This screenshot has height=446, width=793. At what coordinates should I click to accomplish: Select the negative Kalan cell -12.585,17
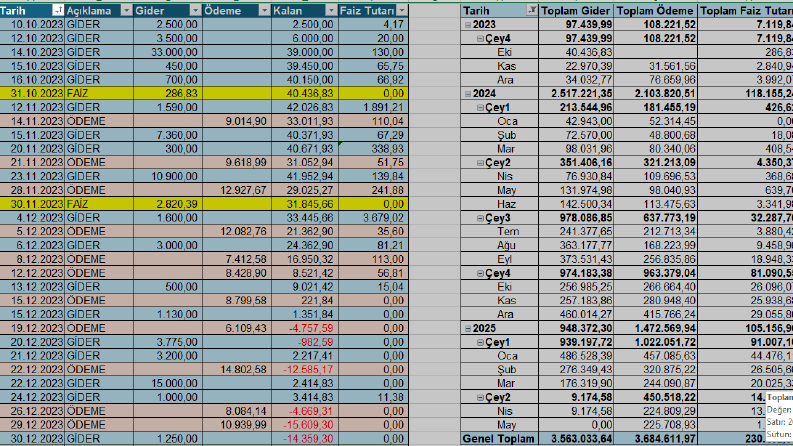click(x=305, y=370)
